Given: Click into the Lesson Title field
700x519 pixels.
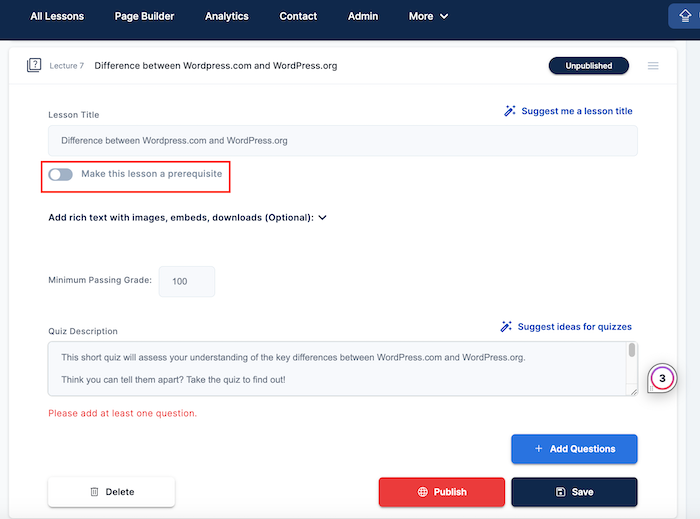Looking at the screenshot, I should coord(342,141).
